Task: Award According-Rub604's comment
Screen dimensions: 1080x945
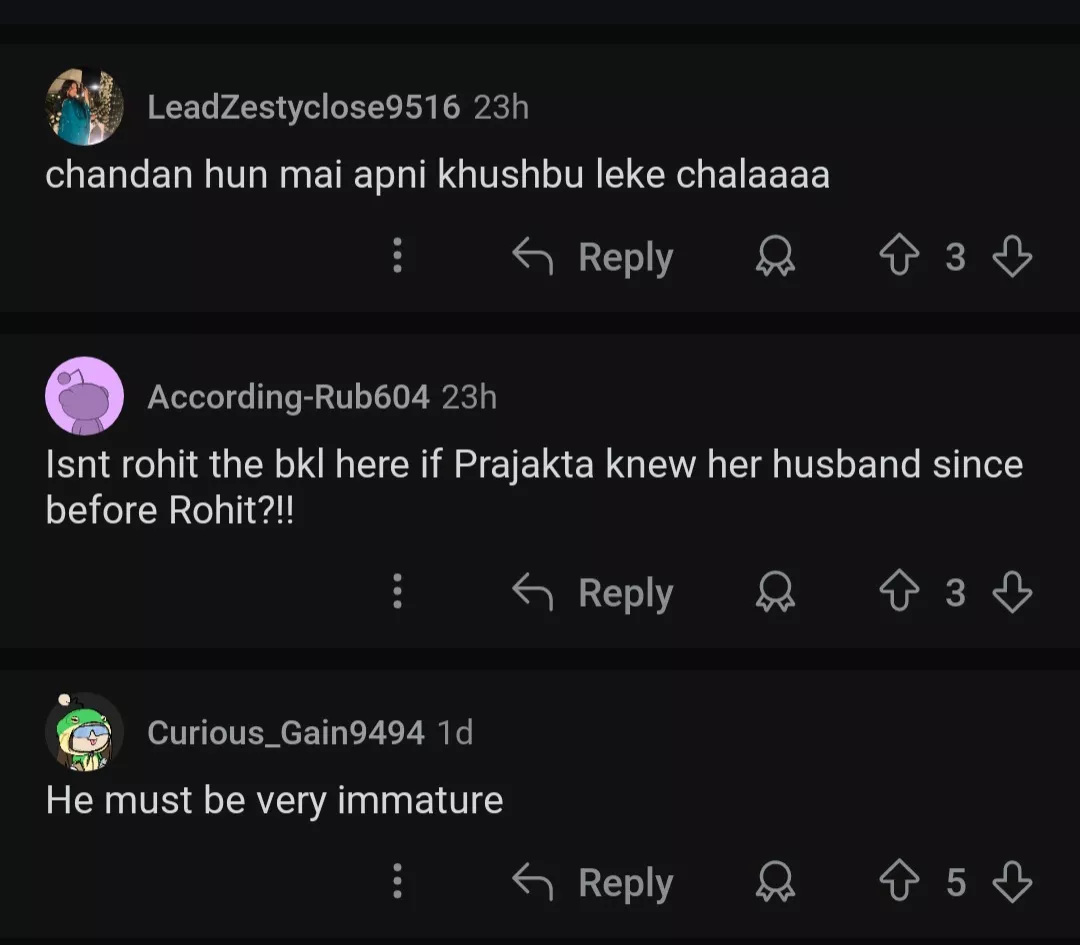Action: pyautogui.click(x=774, y=593)
